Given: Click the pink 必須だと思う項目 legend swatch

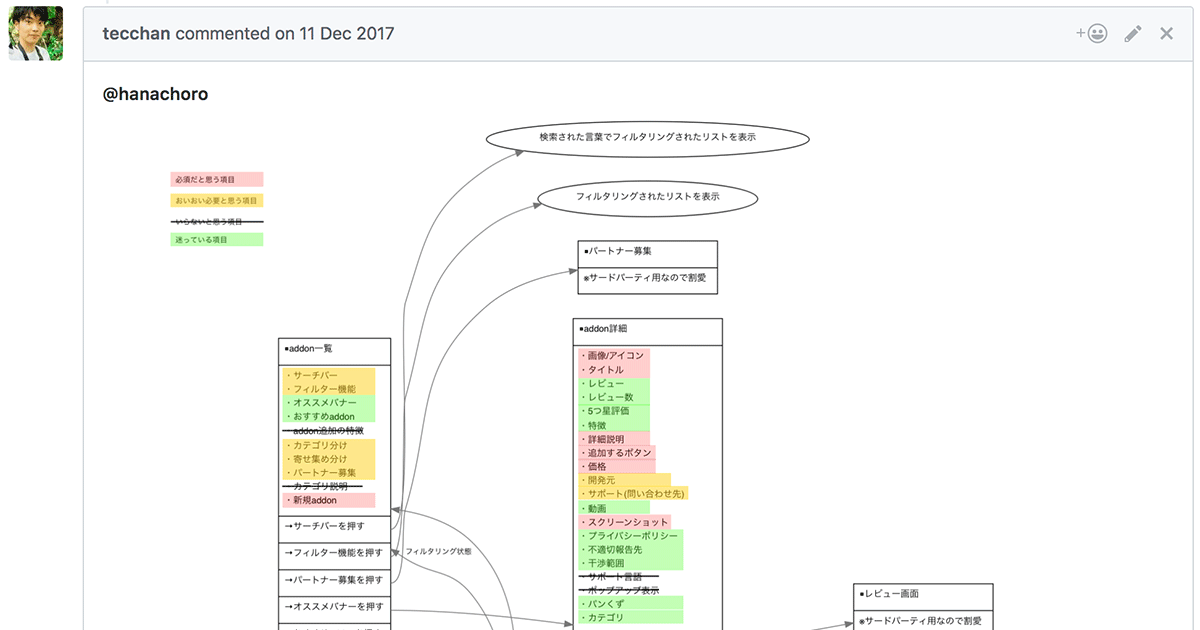Looking at the screenshot, I should [216, 180].
